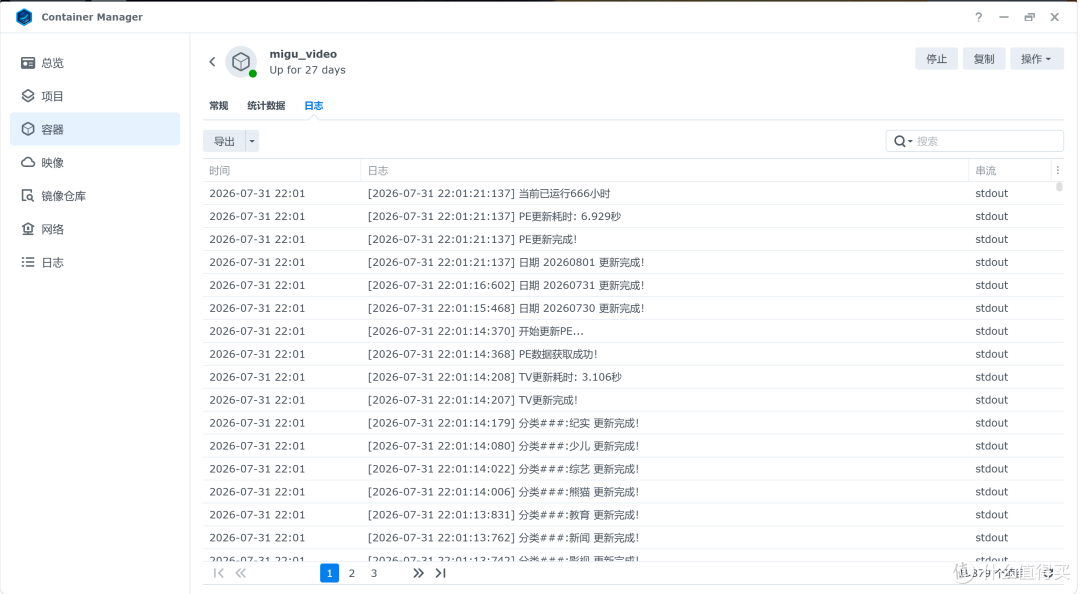Select log row 日期 20260801 更新完成
Image resolution: width=1080 pixels, height=594 pixels.
pos(633,263)
